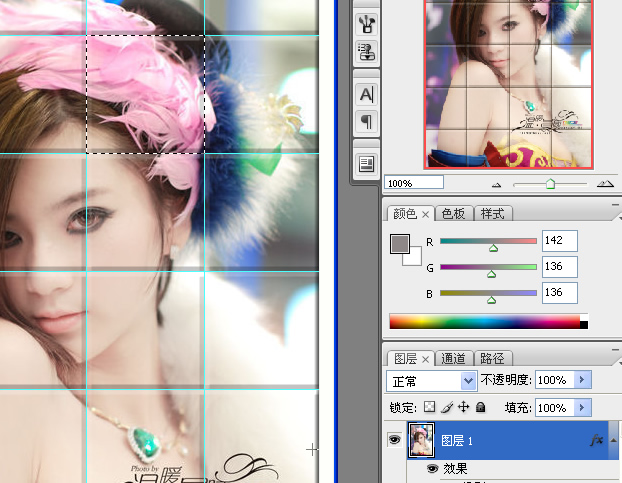Screen dimensions: 622x483
Task: Select the 图层 1 layer name
Action: pyautogui.click(x=457, y=441)
